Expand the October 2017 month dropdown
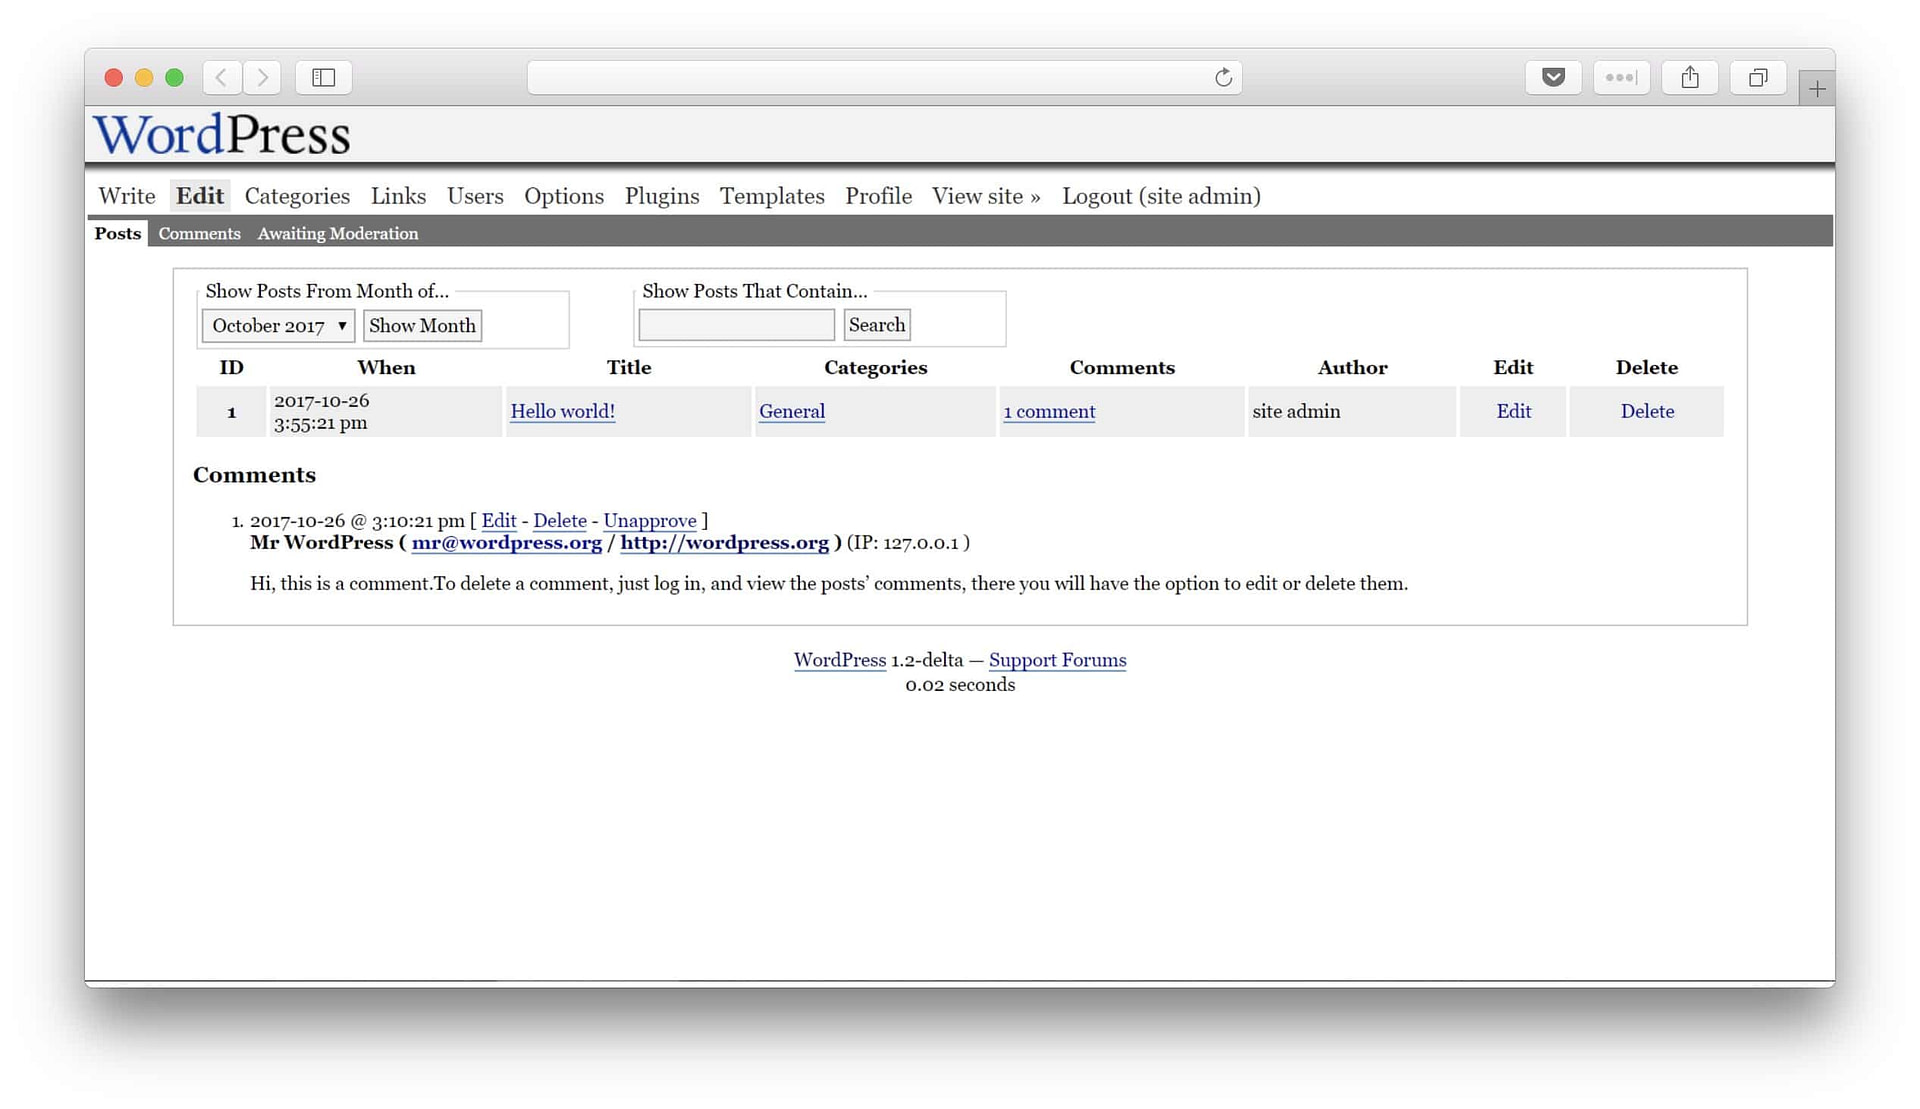This screenshot has width=1920, height=1109. pyautogui.click(x=278, y=326)
